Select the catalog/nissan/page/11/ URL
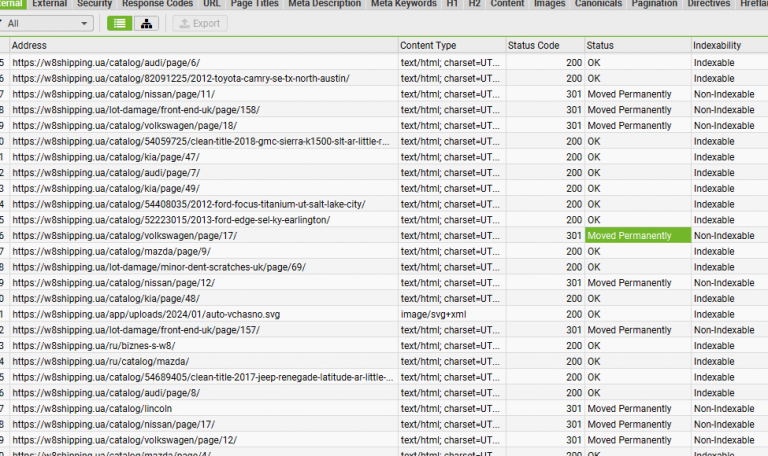This screenshot has height=456, width=768. 114,94
